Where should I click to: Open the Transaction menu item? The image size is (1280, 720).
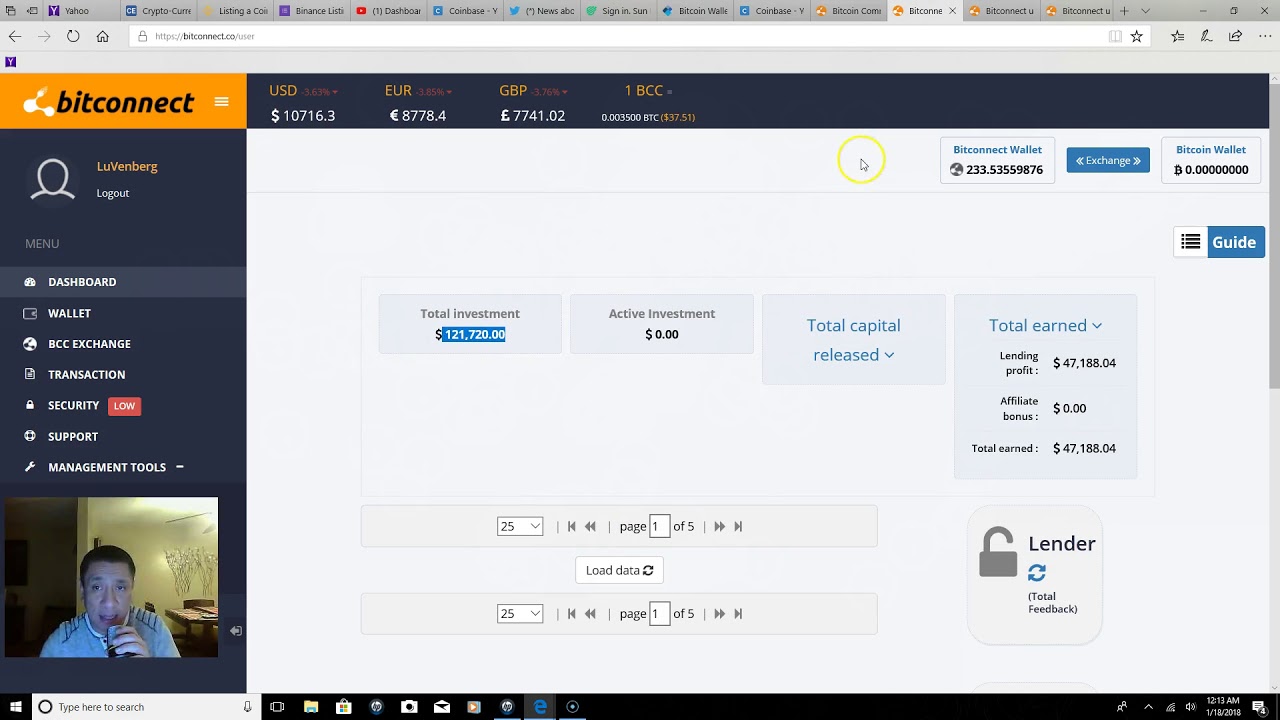coord(86,375)
